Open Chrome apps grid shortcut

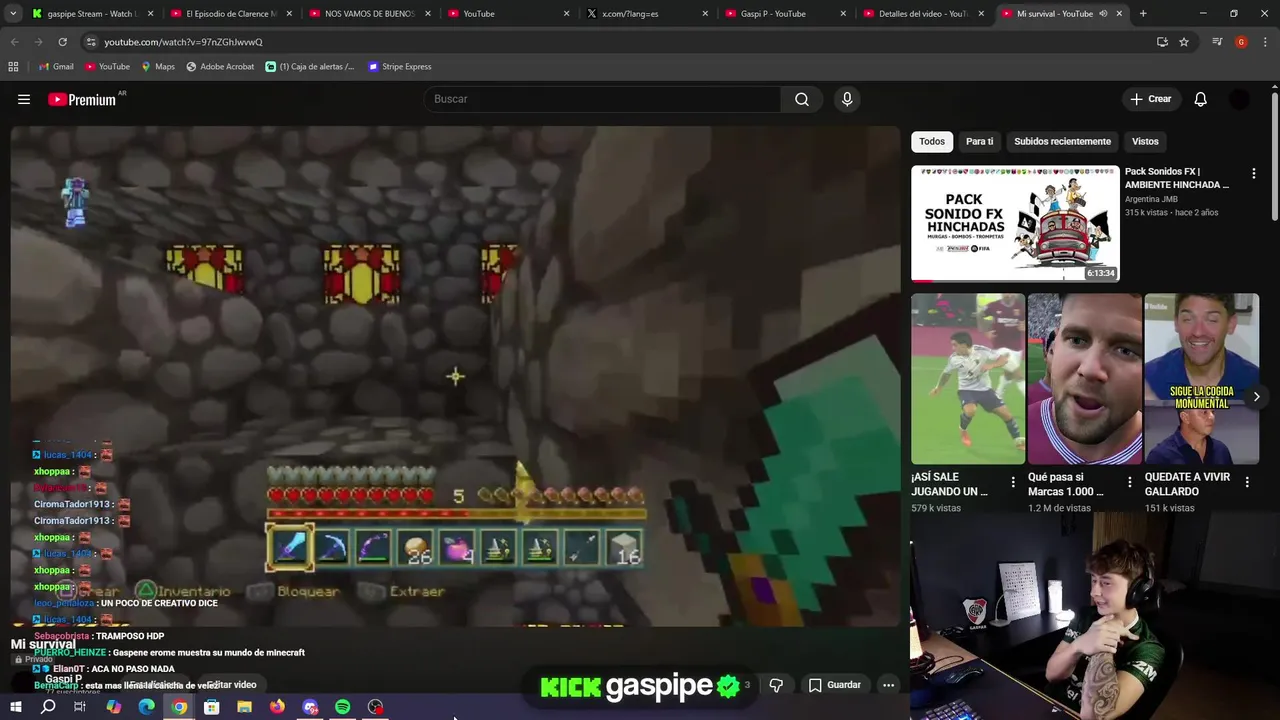click(x=13, y=66)
